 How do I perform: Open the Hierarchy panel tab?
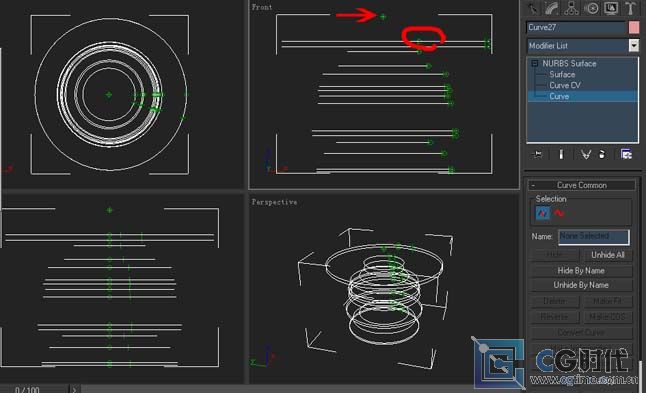coord(571,8)
